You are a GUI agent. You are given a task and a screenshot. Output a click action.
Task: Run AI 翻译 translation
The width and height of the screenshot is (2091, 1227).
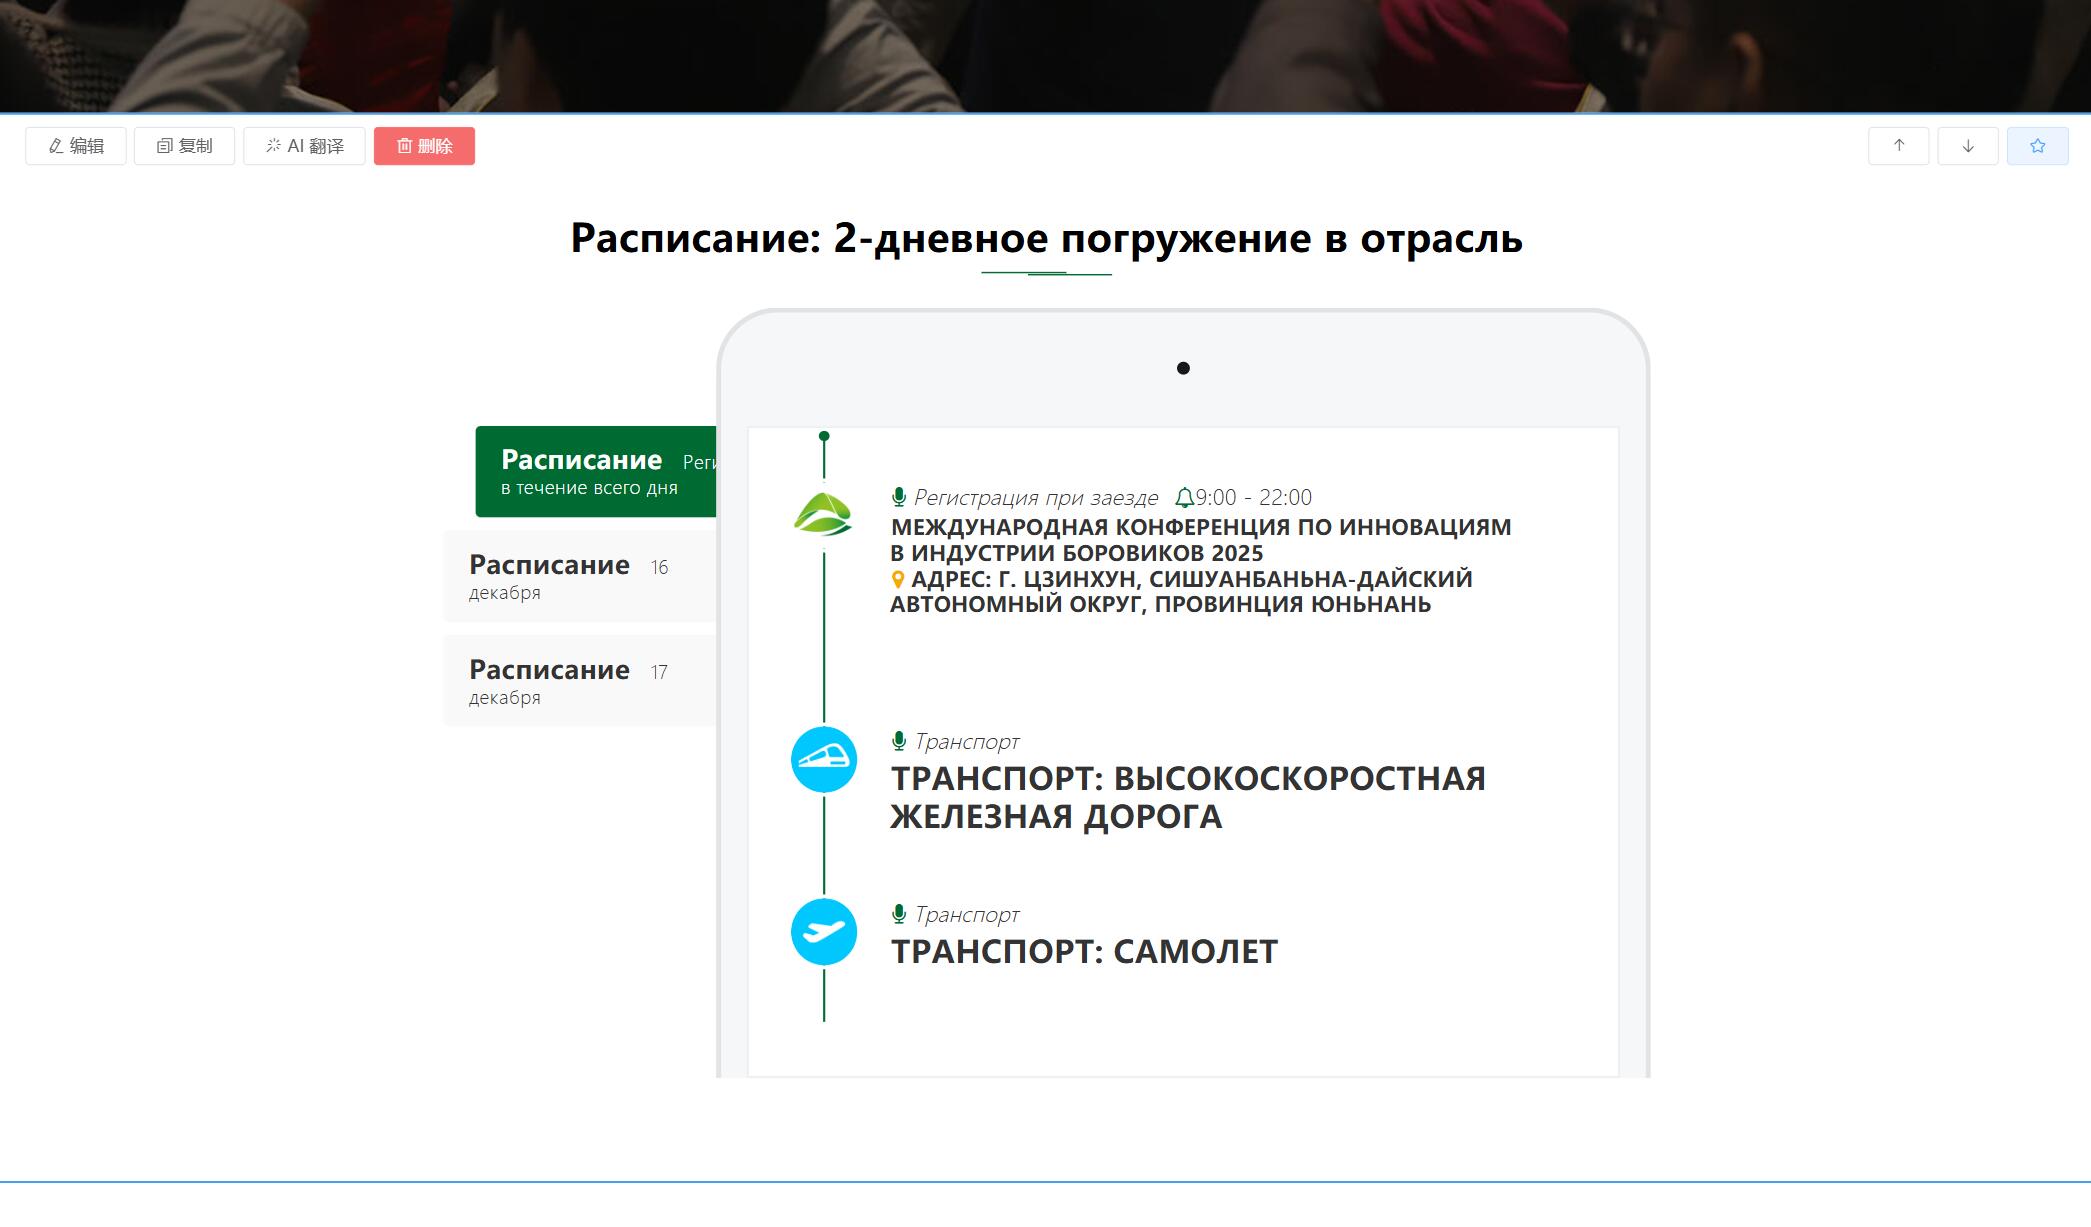[304, 146]
